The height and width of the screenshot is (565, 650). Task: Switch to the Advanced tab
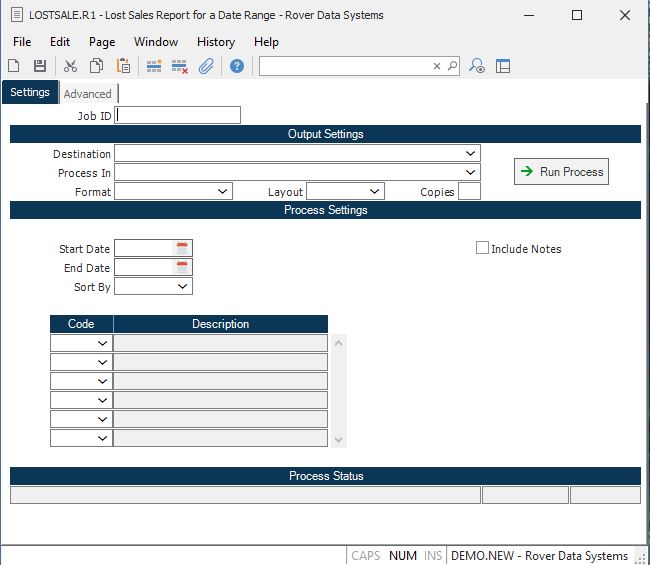click(x=88, y=94)
